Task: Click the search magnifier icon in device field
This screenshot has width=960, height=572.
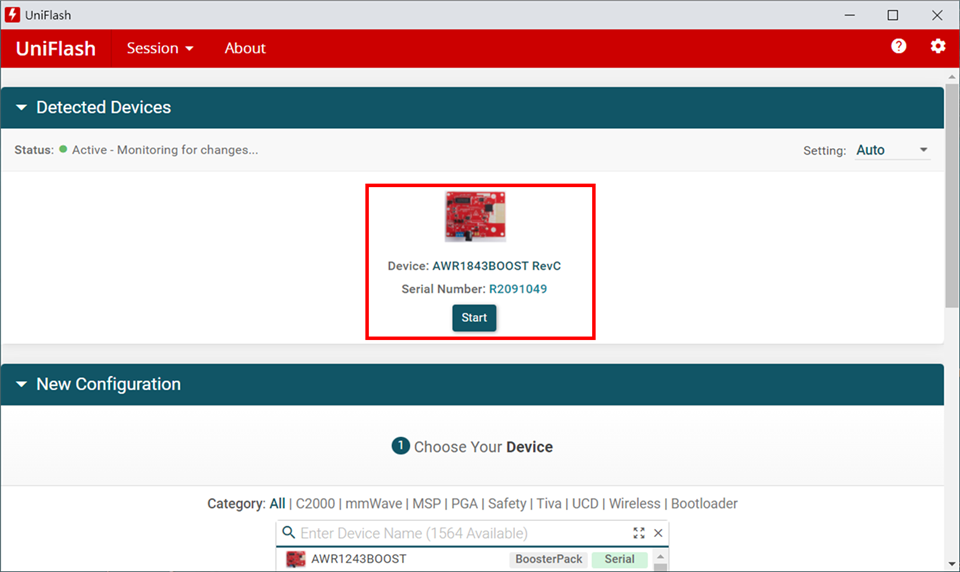Action: coord(288,532)
